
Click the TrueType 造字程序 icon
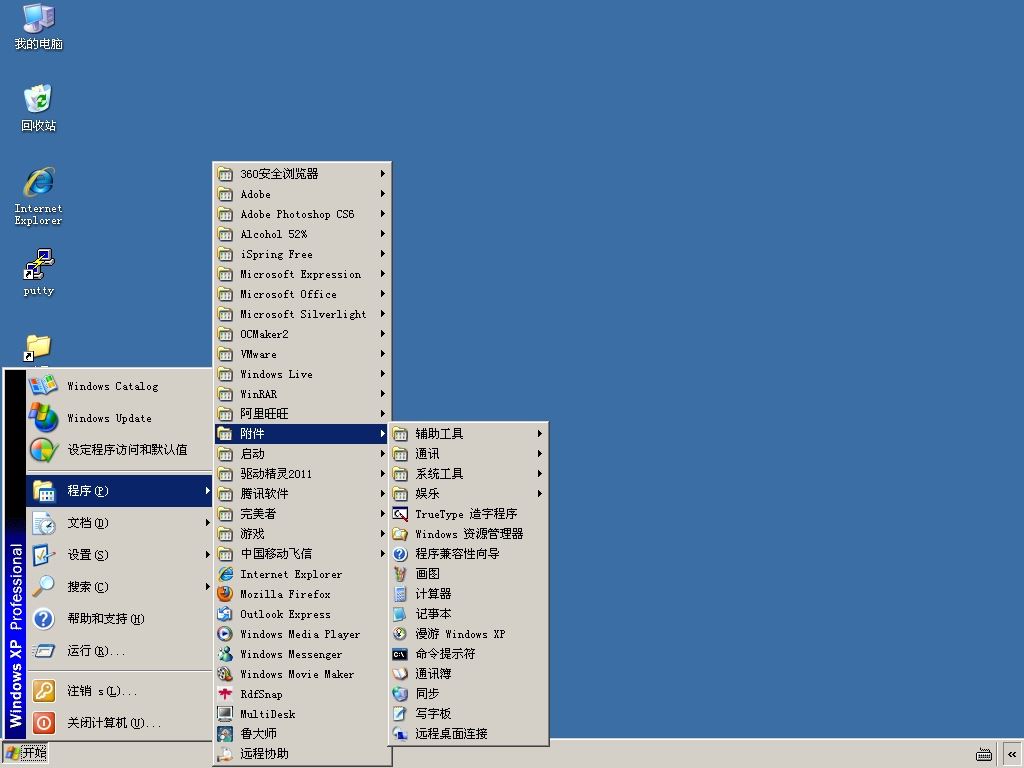(400, 514)
